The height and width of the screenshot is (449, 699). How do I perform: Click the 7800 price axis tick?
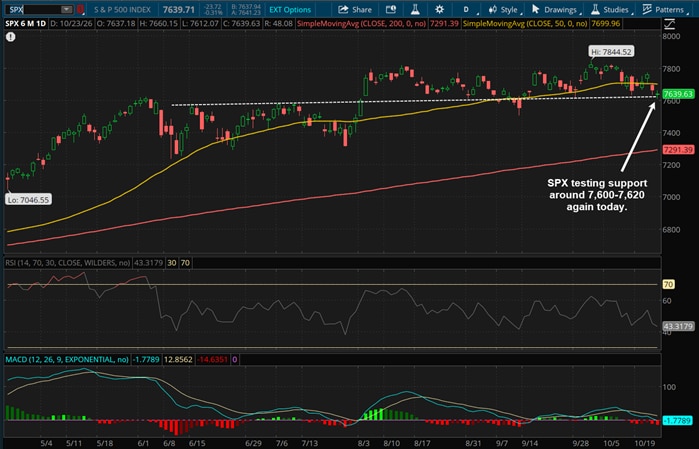(x=672, y=69)
